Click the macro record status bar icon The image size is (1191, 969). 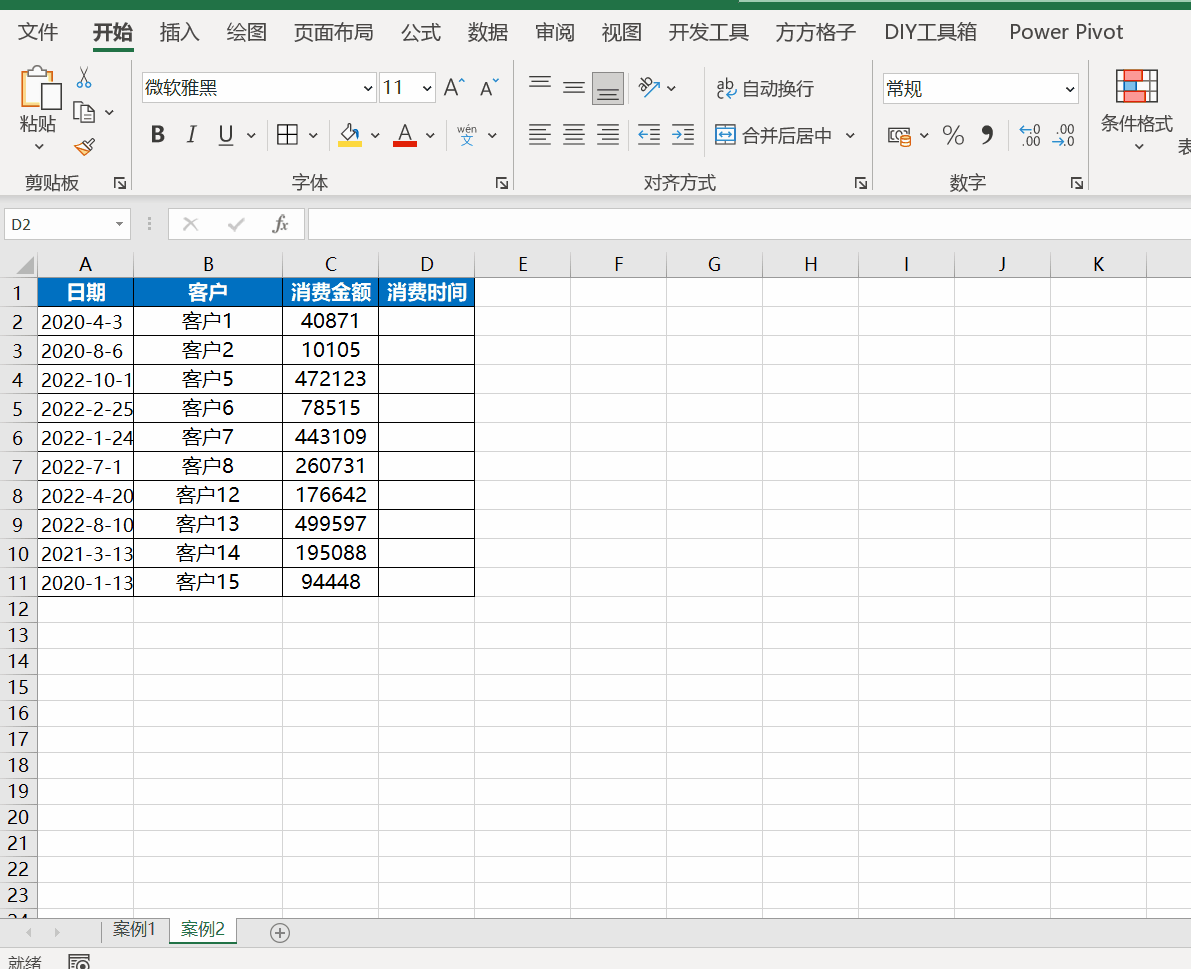[79, 961]
